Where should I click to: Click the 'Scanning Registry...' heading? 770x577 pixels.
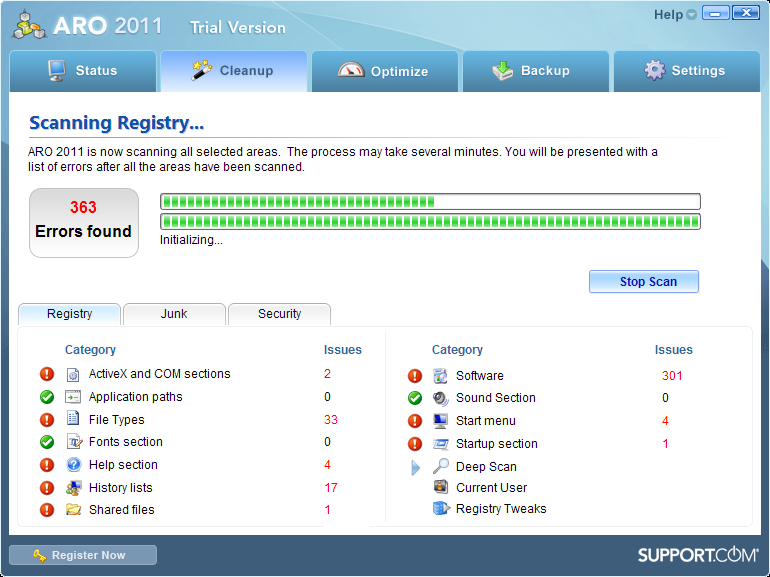pos(116,123)
